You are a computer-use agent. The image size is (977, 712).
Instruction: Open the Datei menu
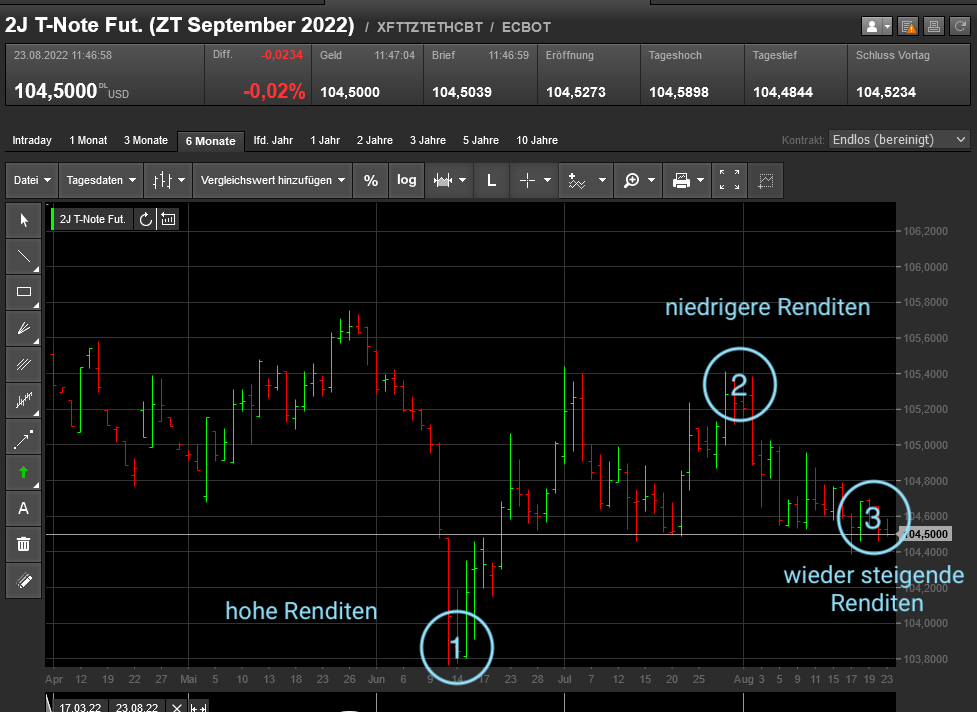click(32, 180)
